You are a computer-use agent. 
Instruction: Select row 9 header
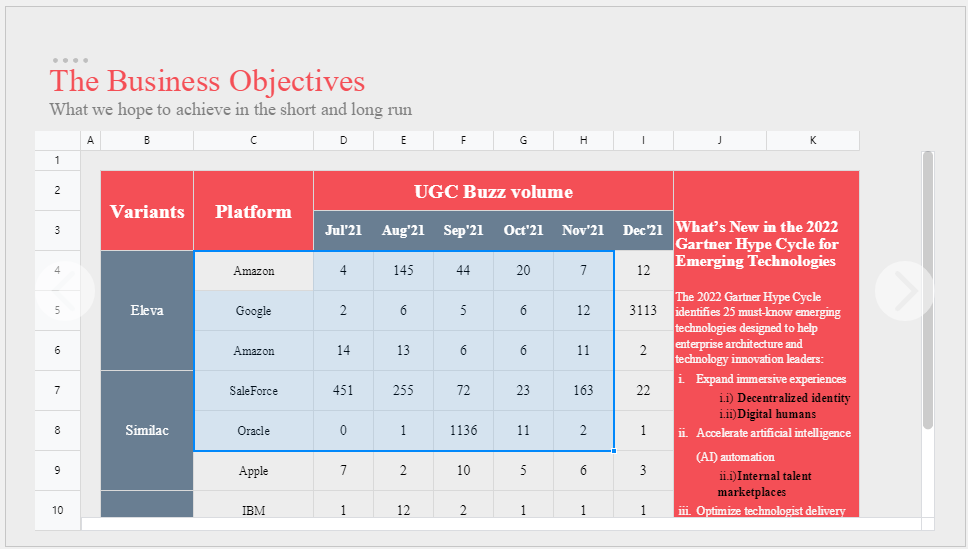click(x=57, y=471)
